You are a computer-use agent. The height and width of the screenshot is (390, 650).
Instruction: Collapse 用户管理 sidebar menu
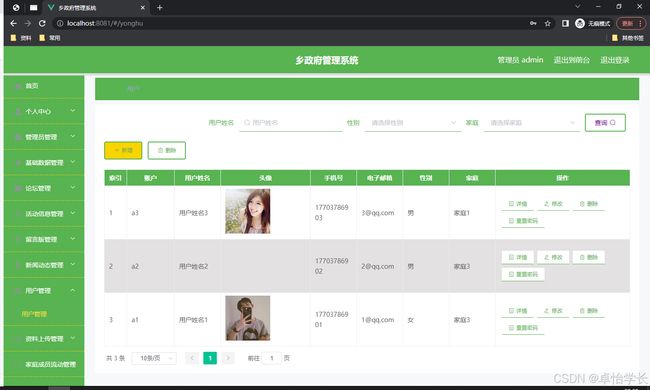pos(44,291)
